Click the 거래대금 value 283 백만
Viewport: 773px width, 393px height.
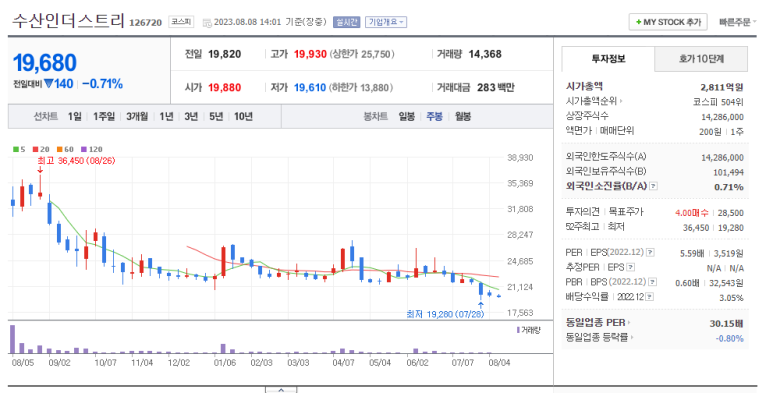tap(495, 88)
